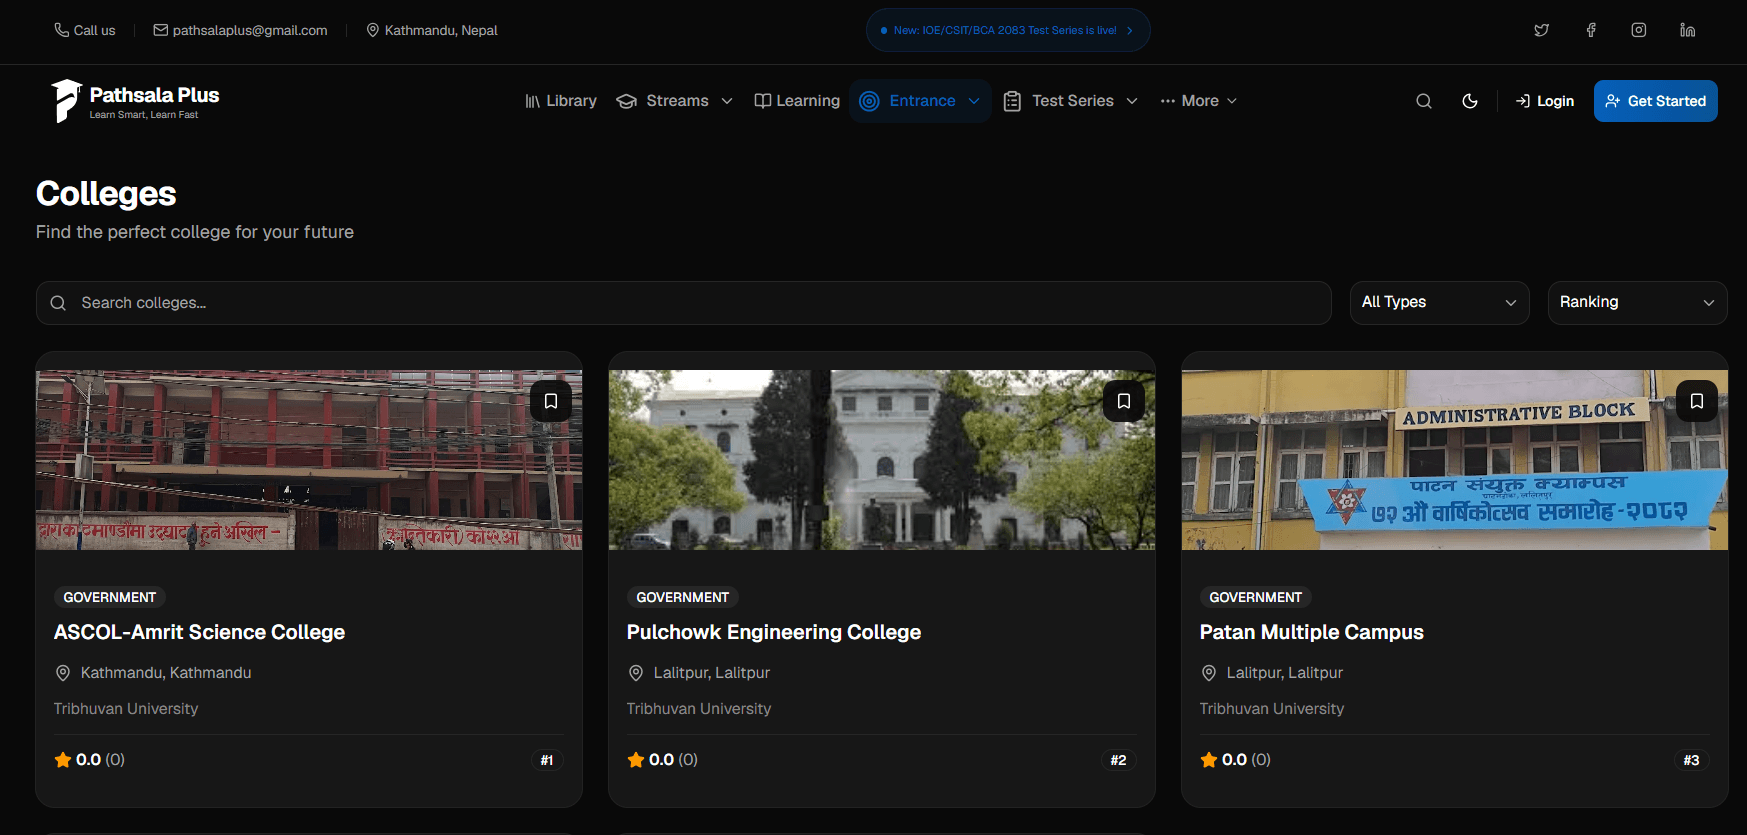Image resolution: width=1747 pixels, height=835 pixels.
Task: Open Pulchowk Engineering College title
Action: click(x=774, y=632)
